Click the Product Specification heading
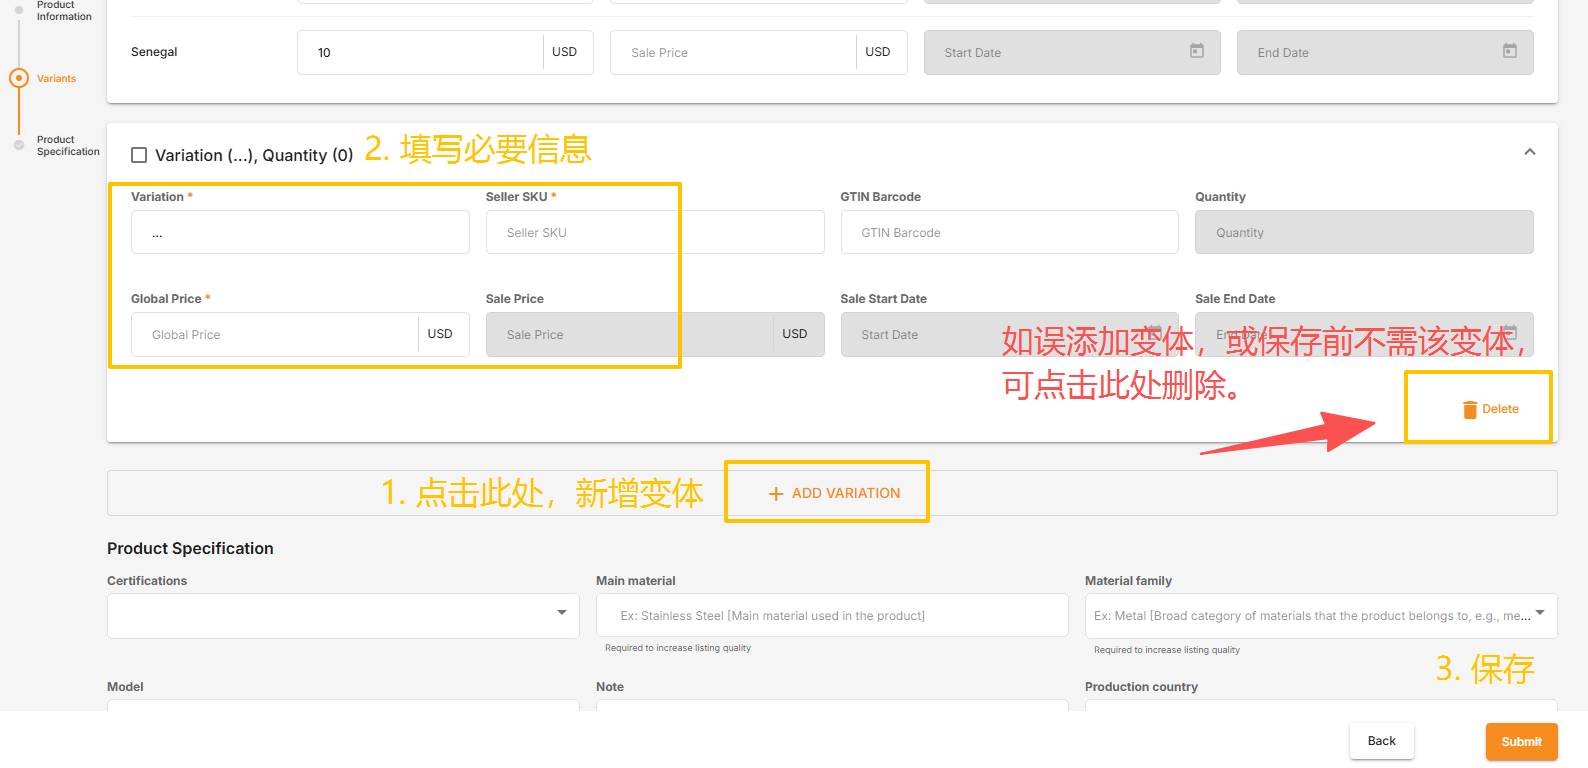This screenshot has width=1588, height=768. click(190, 548)
